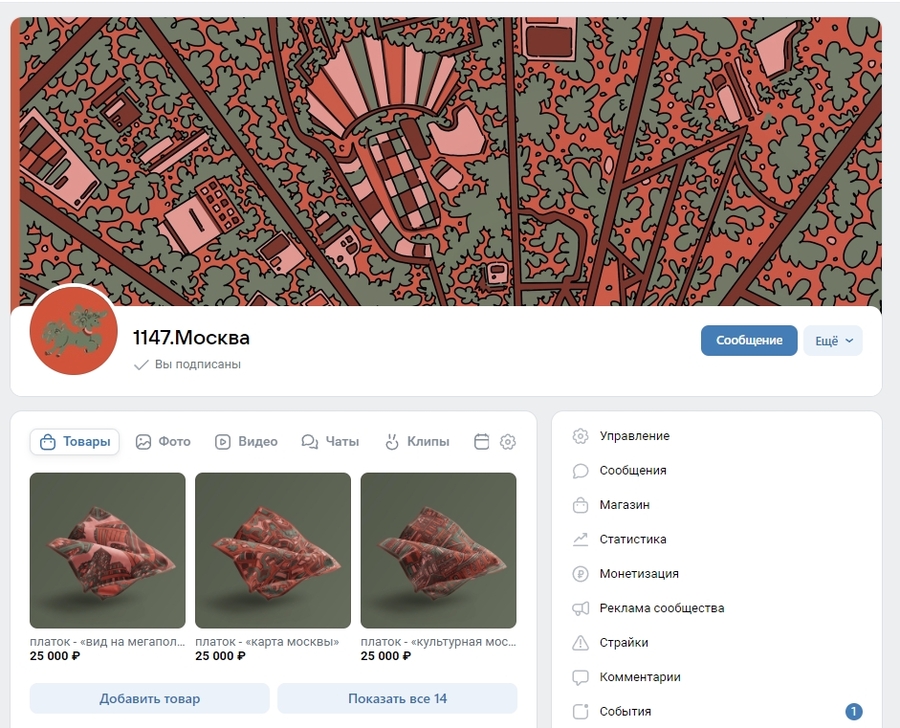
Task: Open Управление with the gear icon in sidebar
Action: point(634,436)
